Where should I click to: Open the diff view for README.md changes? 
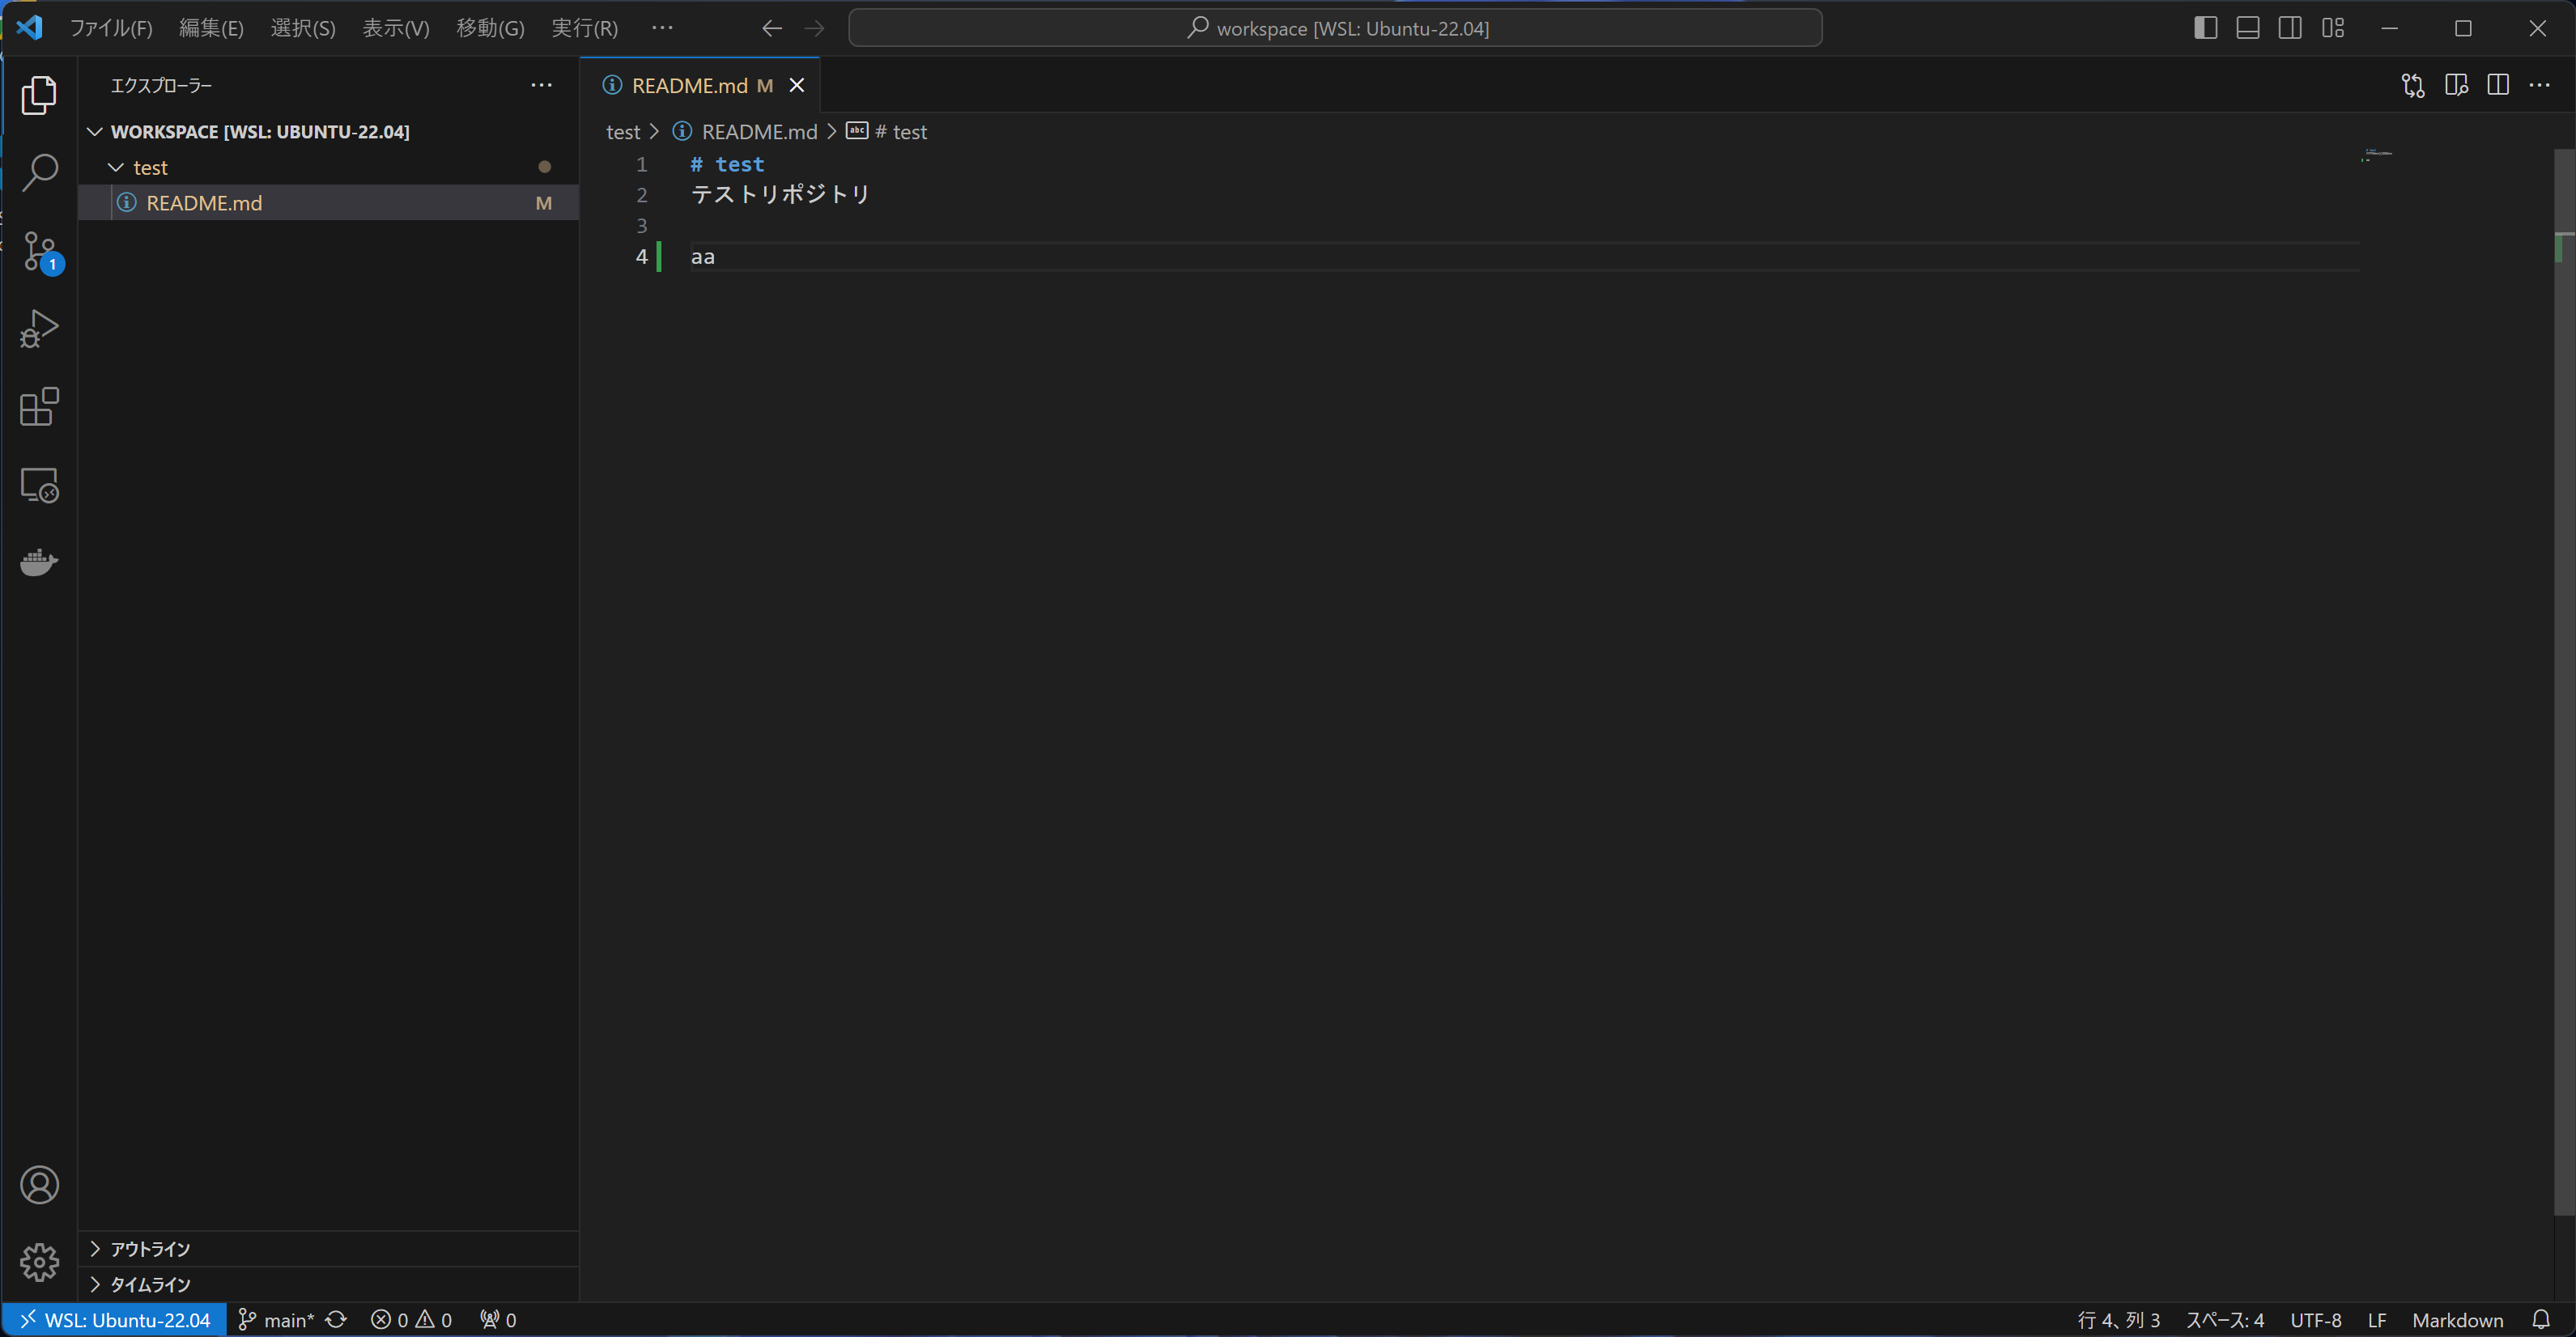pos(2413,85)
